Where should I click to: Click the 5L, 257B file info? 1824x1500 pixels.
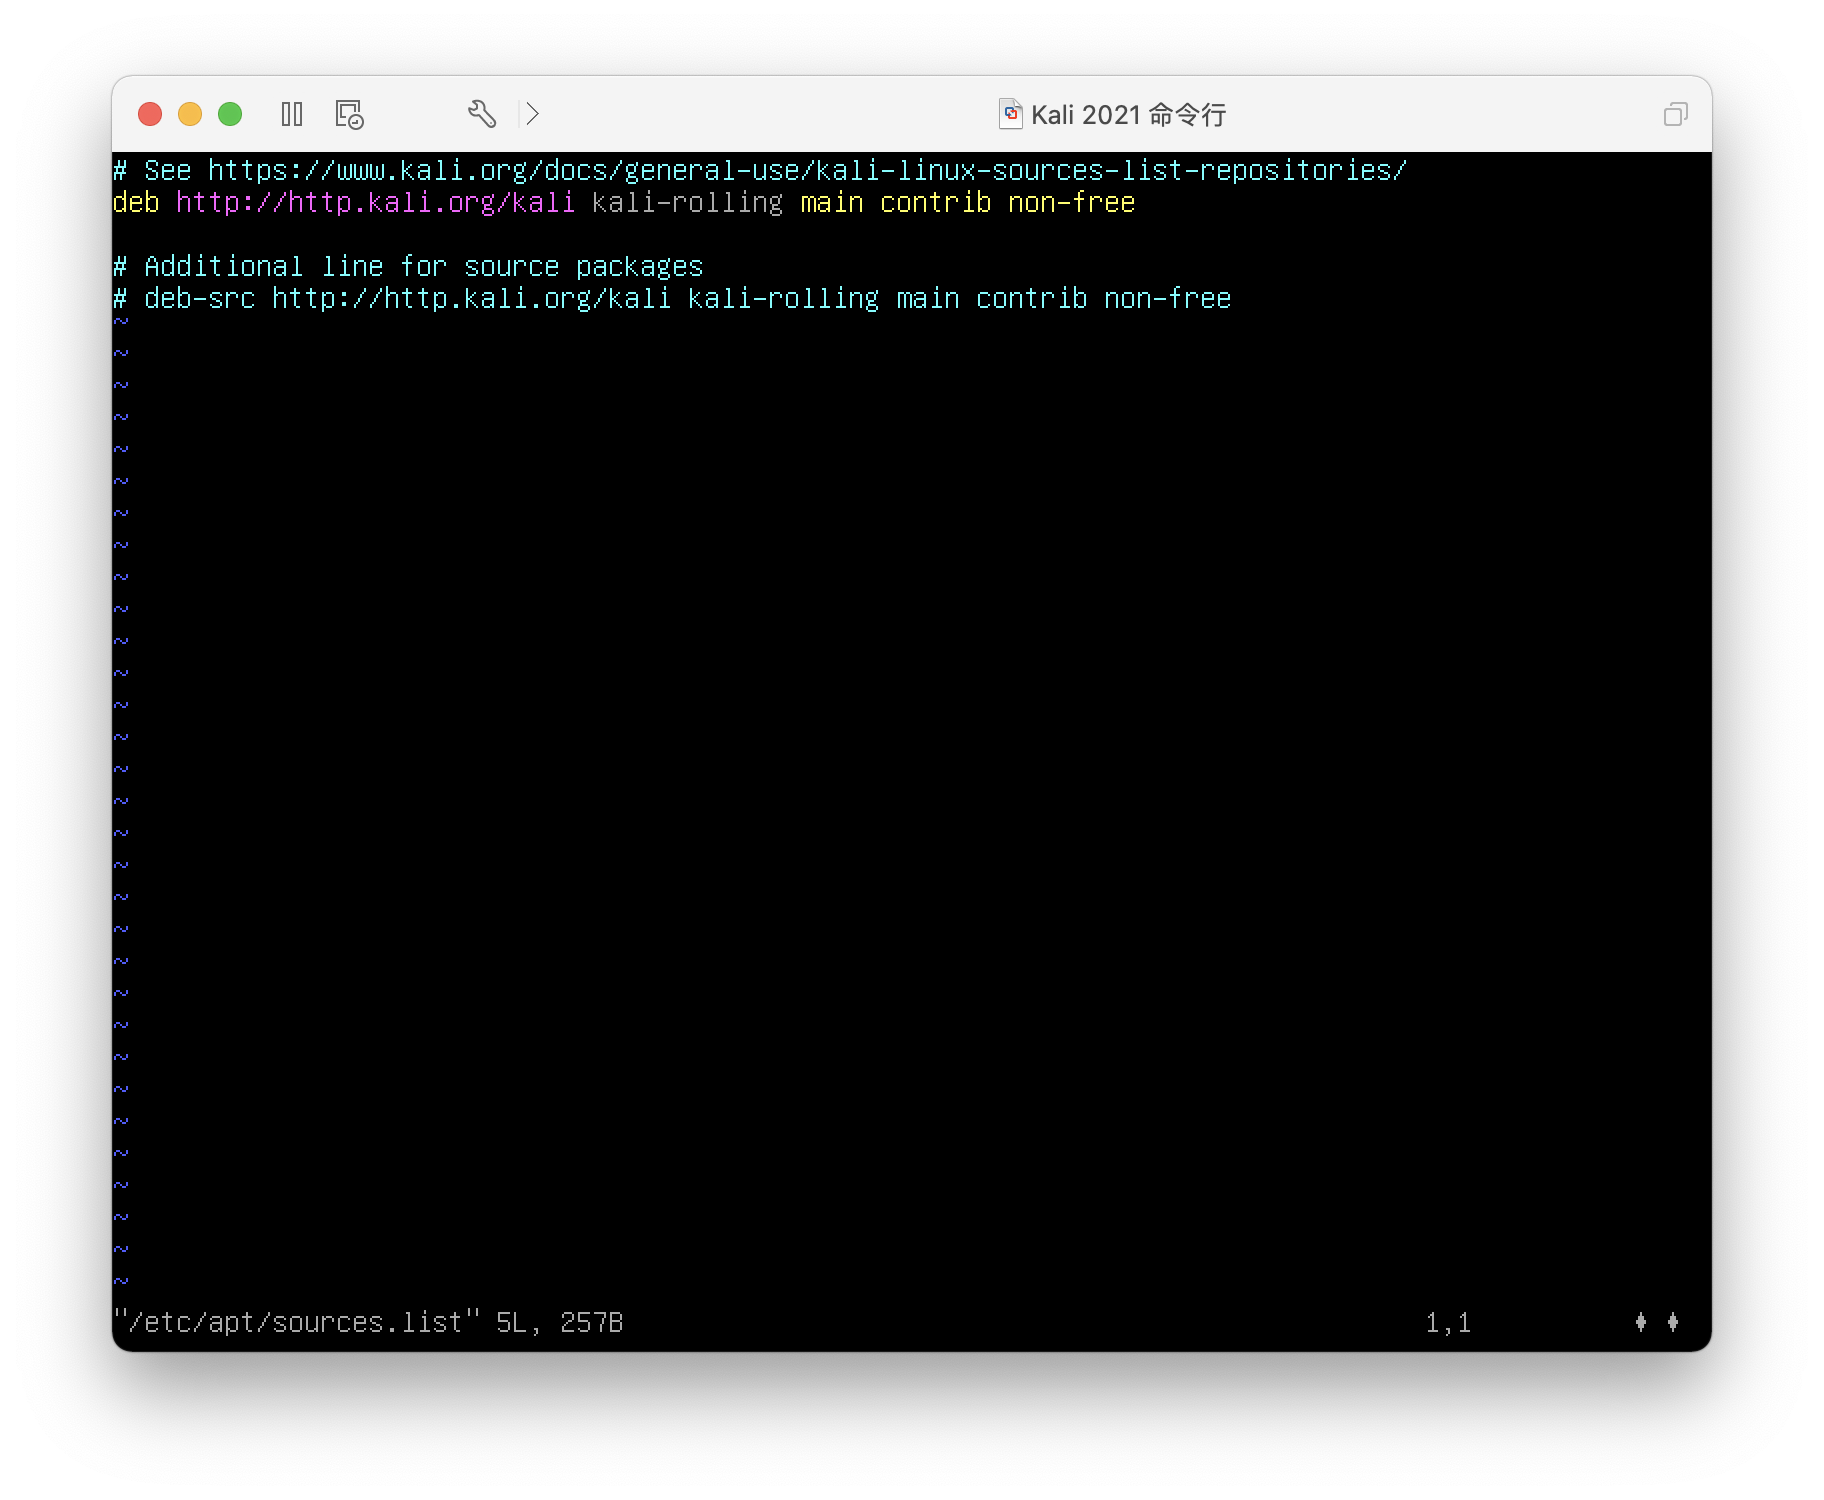pos(560,1323)
